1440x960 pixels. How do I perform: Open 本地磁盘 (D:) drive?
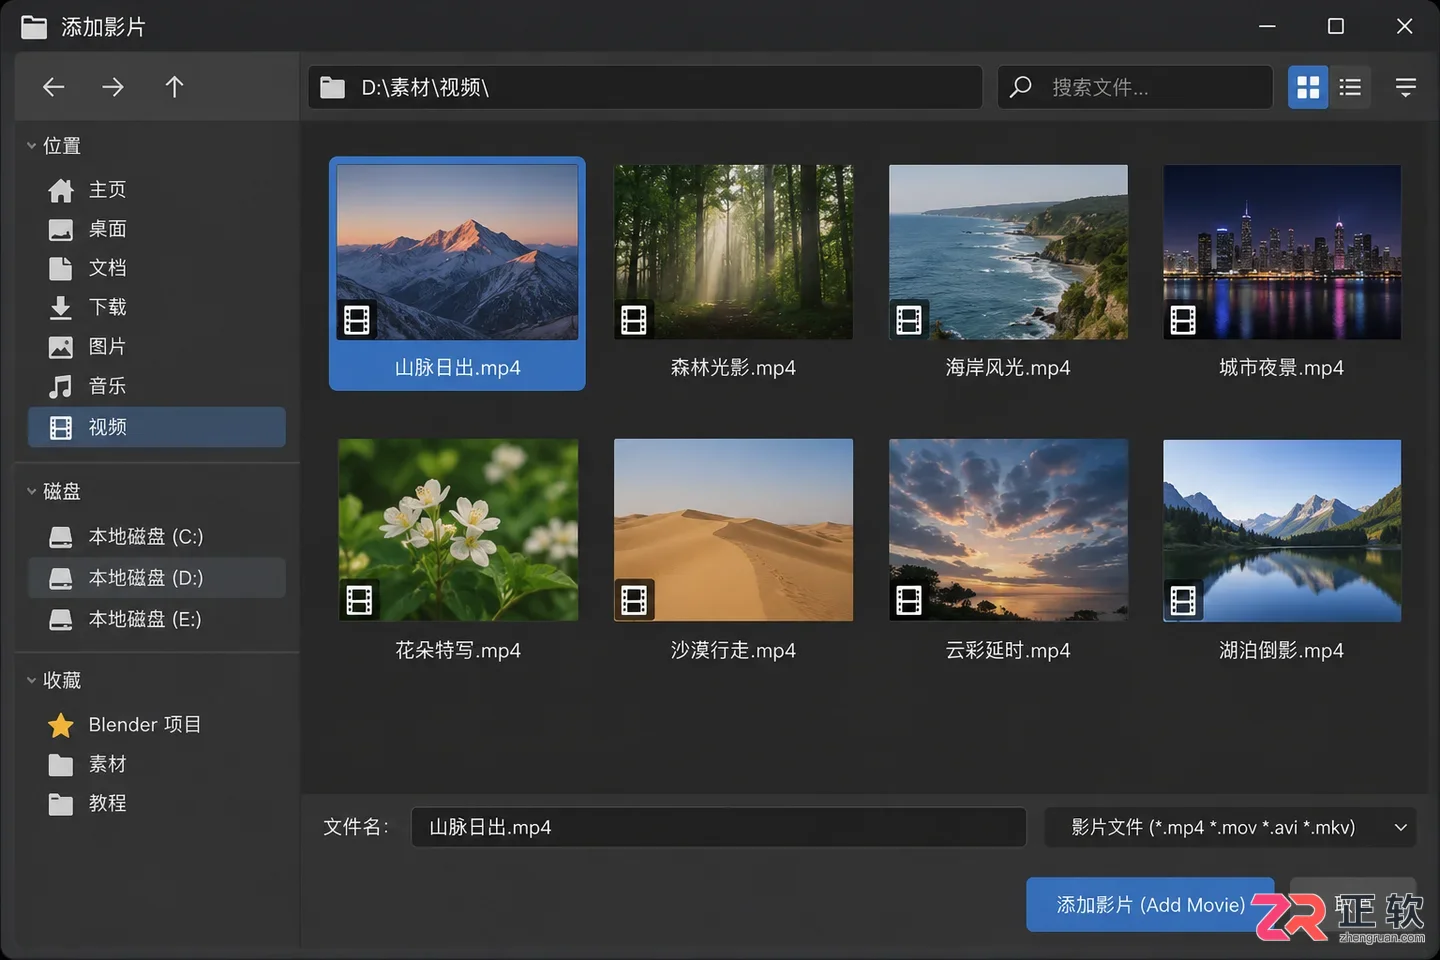click(x=157, y=578)
